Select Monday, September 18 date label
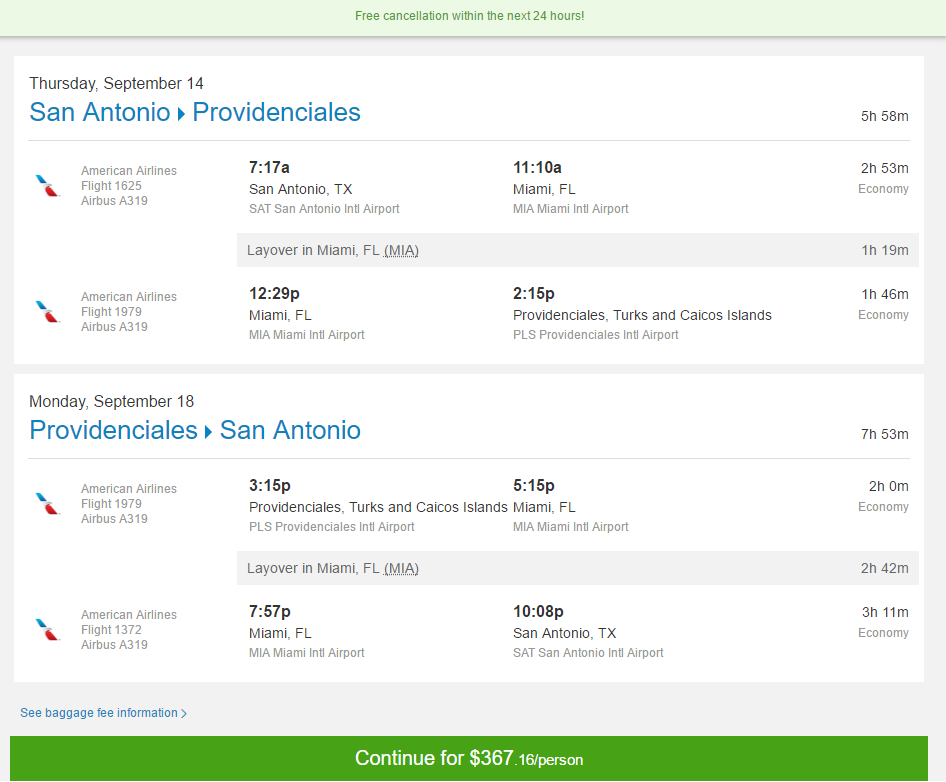Image resolution: width=946 pixels, height=782 pixels. tap(112, 401)
